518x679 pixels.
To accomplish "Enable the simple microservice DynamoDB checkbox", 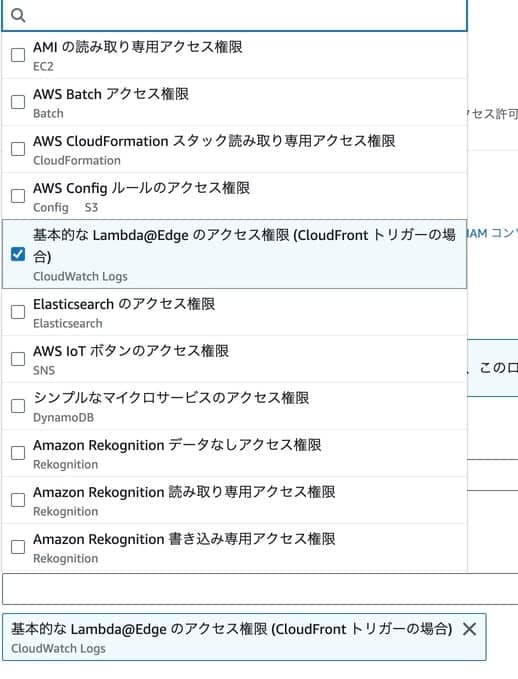I will coord(18,406).
